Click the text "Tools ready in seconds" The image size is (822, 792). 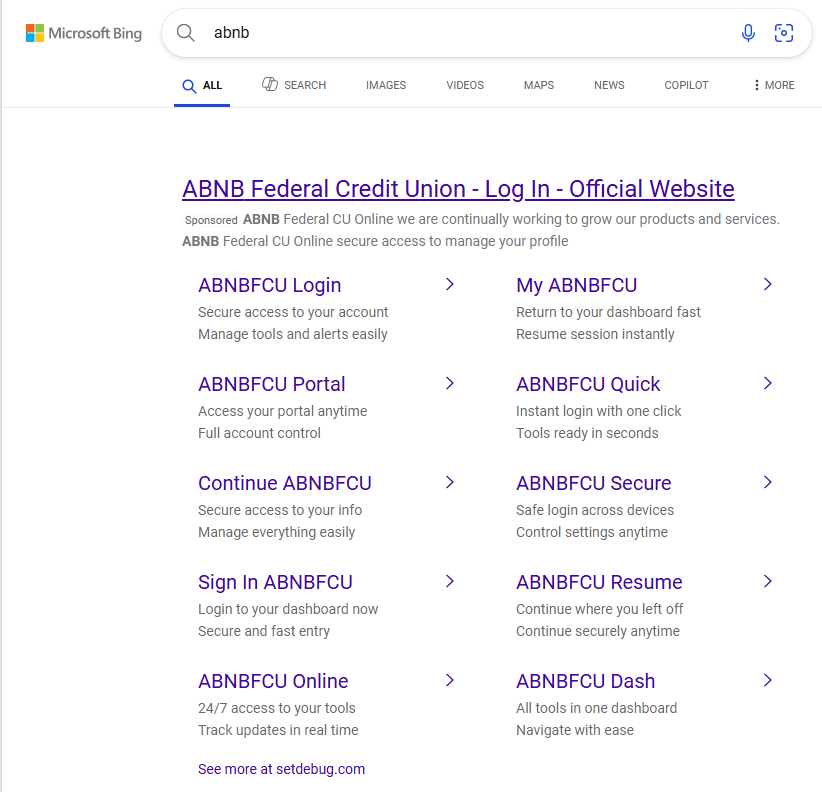(587, 433)
